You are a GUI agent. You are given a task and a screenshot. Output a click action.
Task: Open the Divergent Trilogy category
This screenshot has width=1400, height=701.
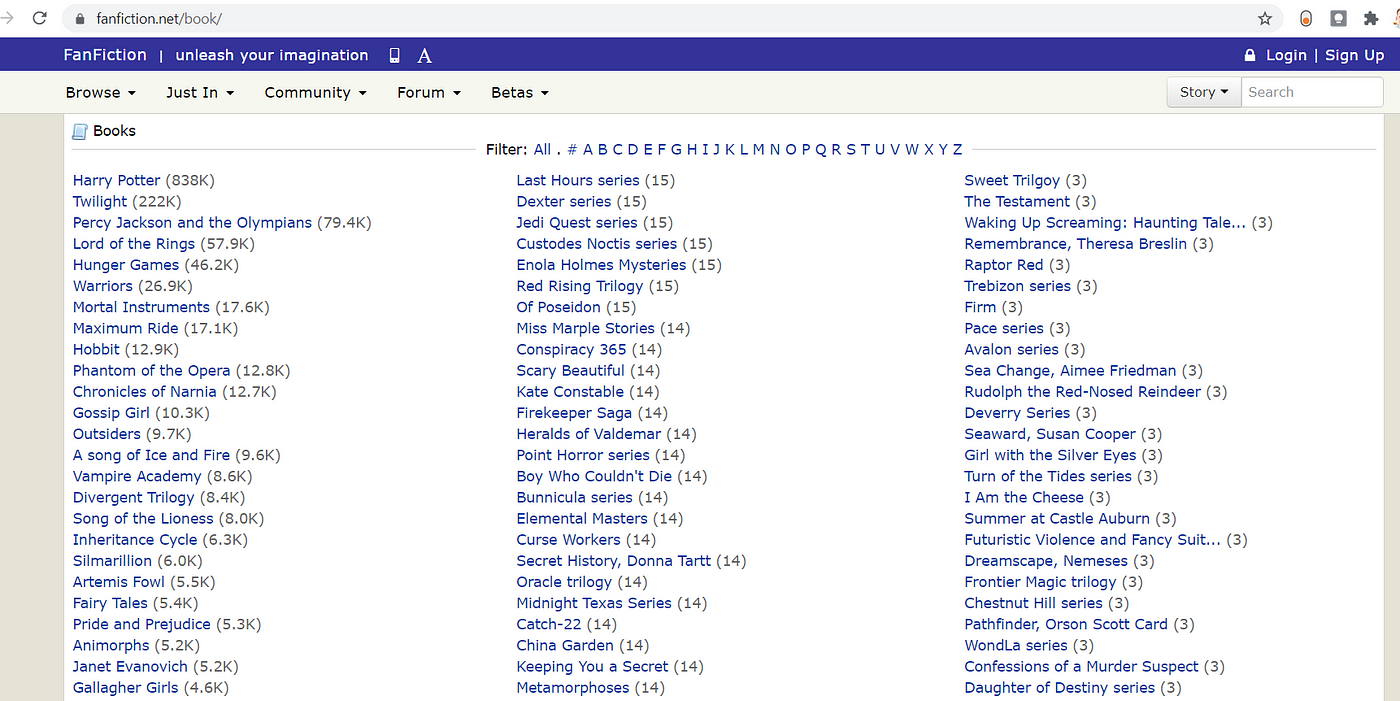pyautogui.click(x=134, y=497)
